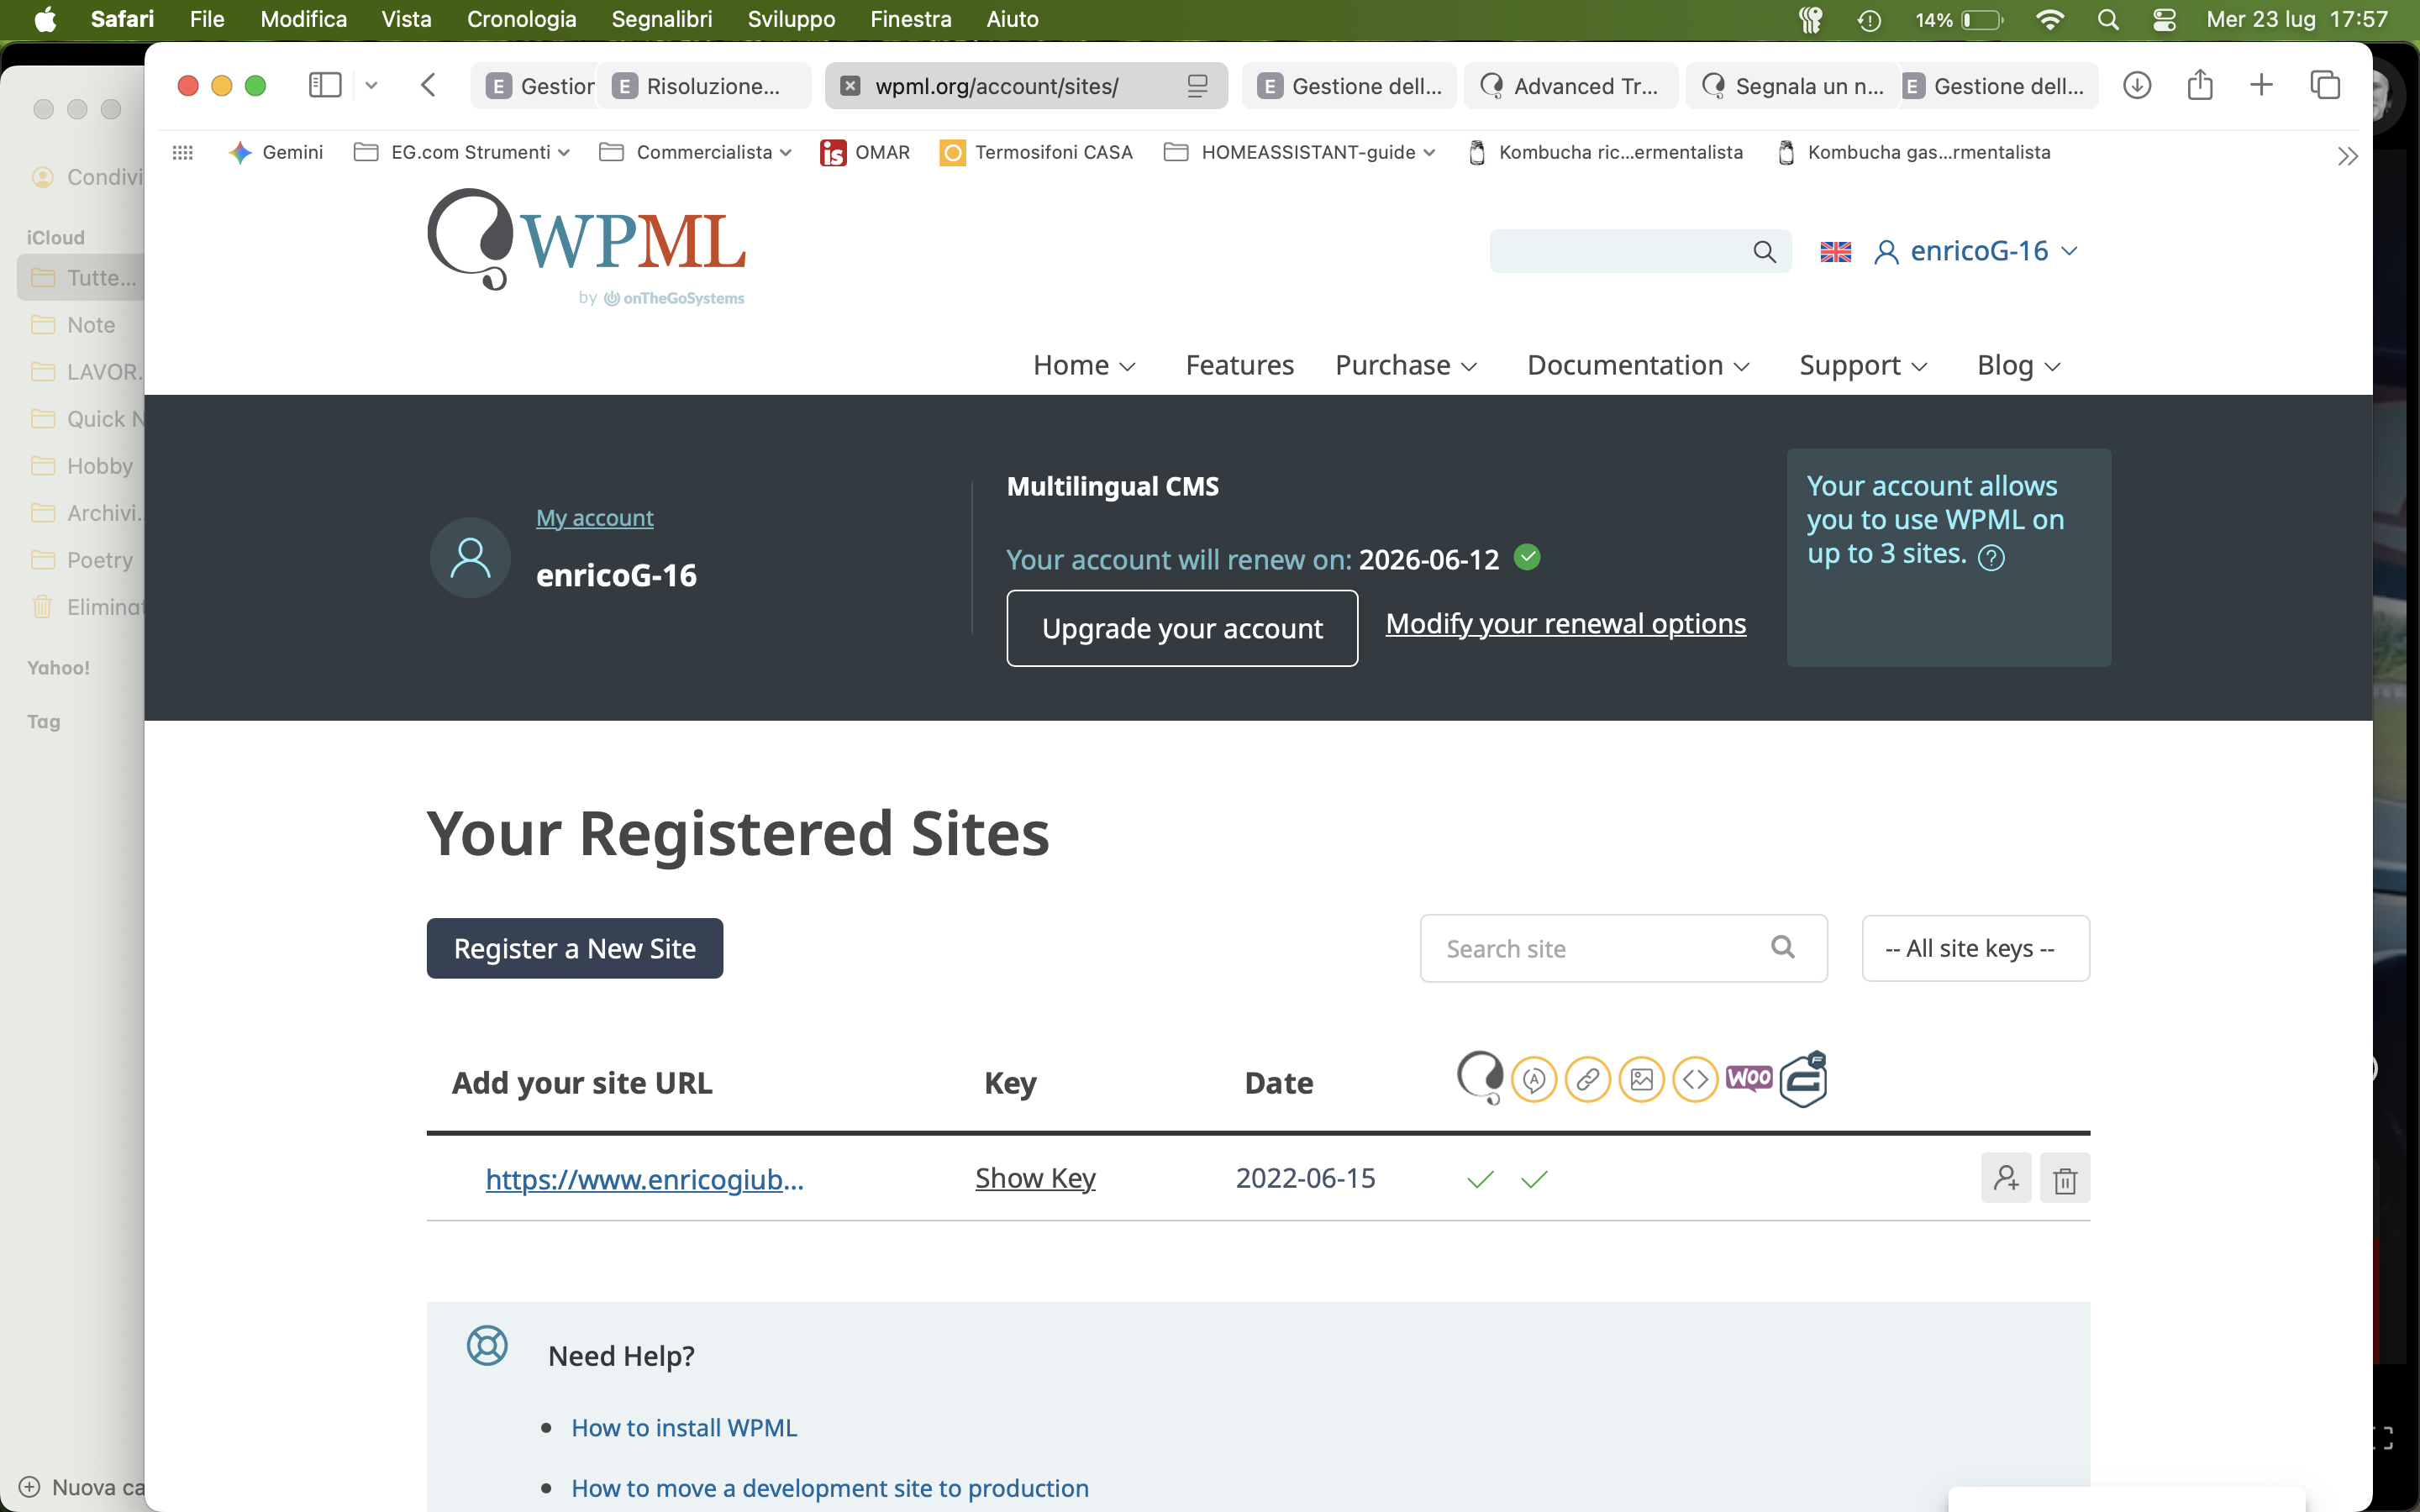This screenshot has height=1512, width=2420.
Task: Open How to install WPML link
Action: click(x=684, y=1428)
